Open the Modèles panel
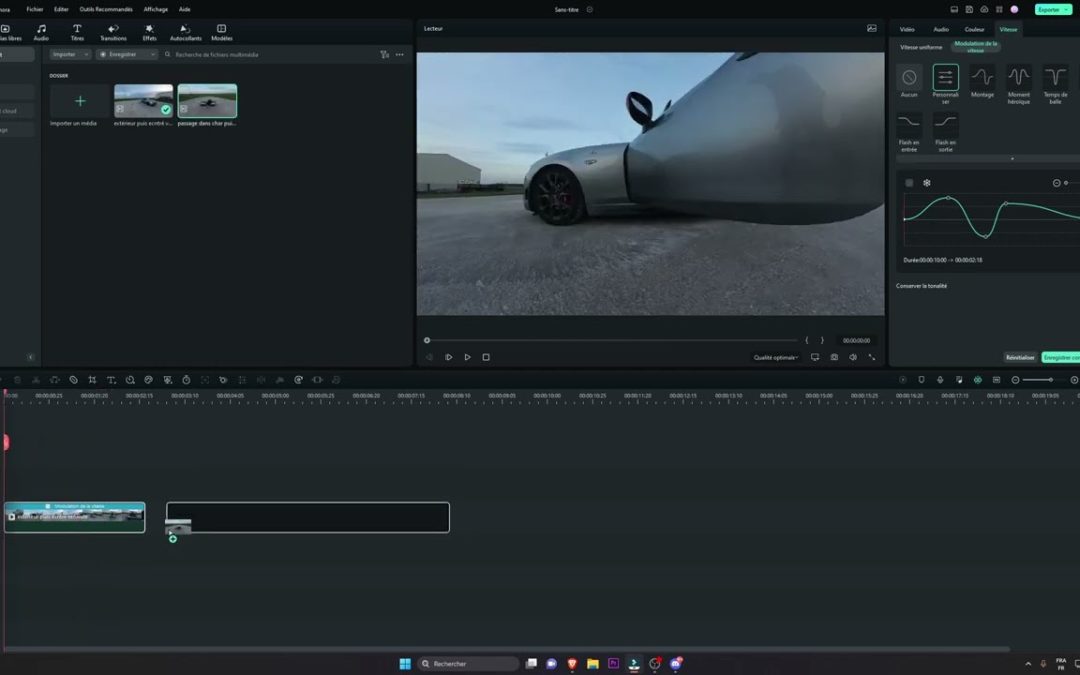Screen dimensions: 1080x675 [222, 32]
